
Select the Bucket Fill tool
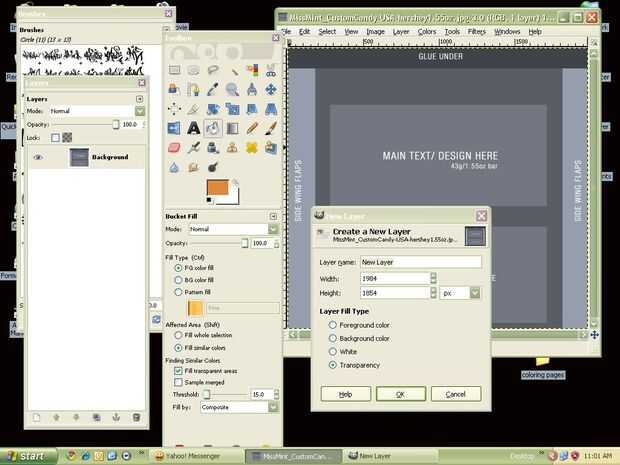click(x=213, y=128)
